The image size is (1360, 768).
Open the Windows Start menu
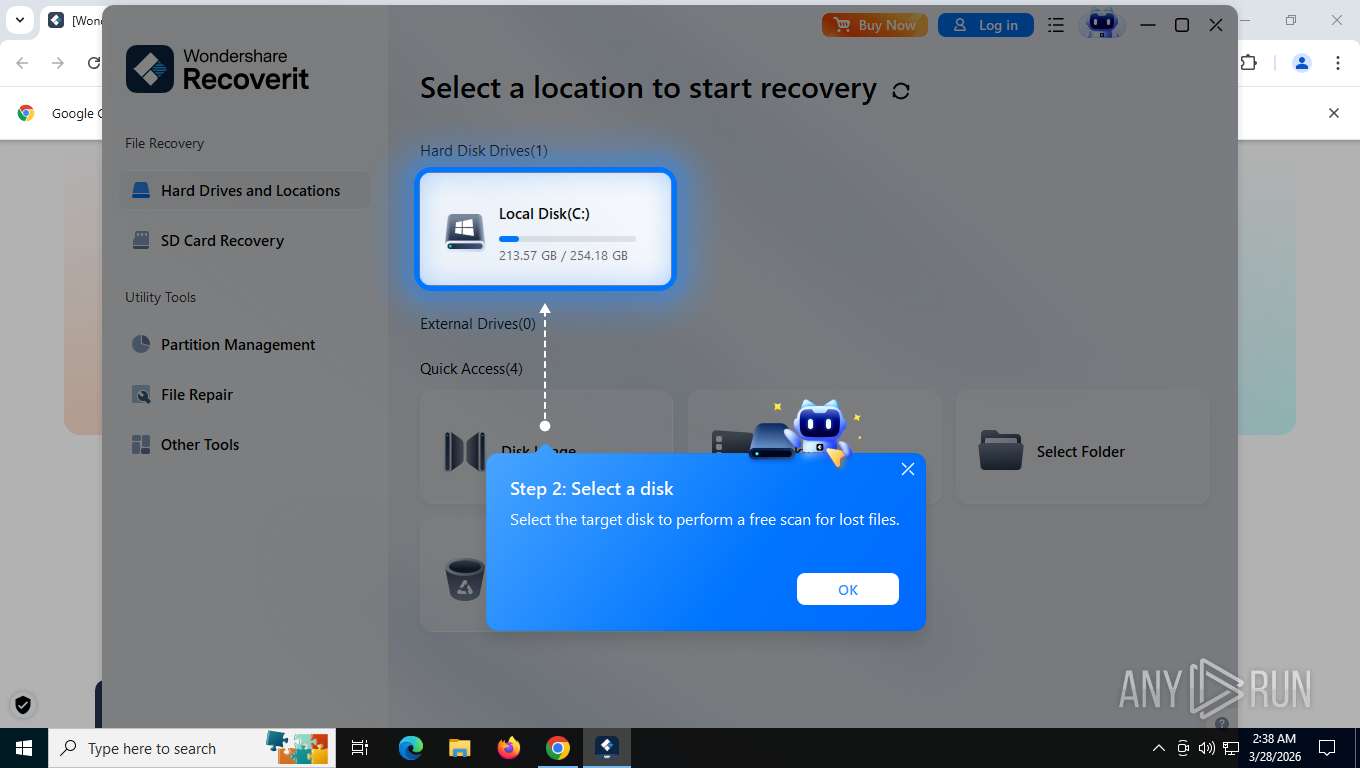tap(24, 748)
